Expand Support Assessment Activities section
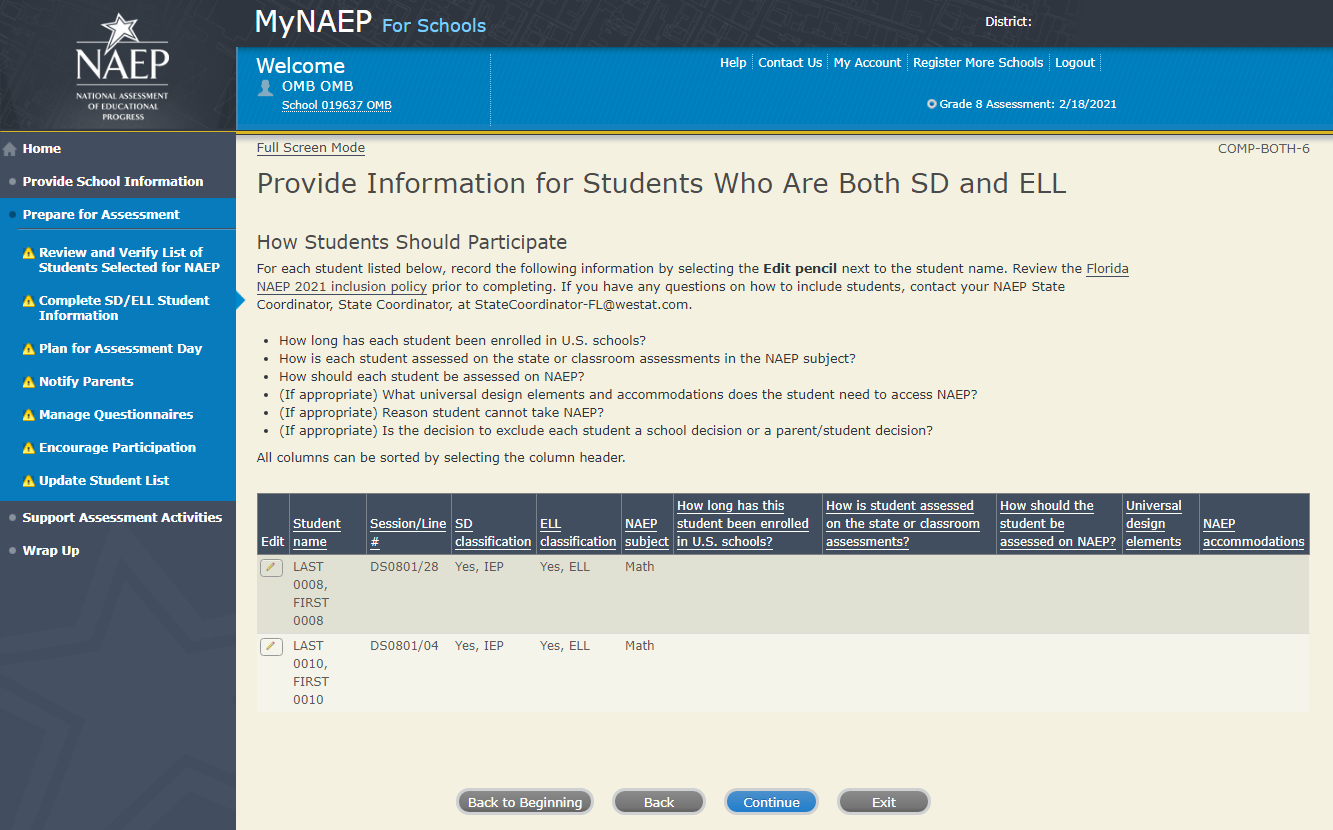The height and width of the screenshot is (830, 1333). tap(122, 518)
